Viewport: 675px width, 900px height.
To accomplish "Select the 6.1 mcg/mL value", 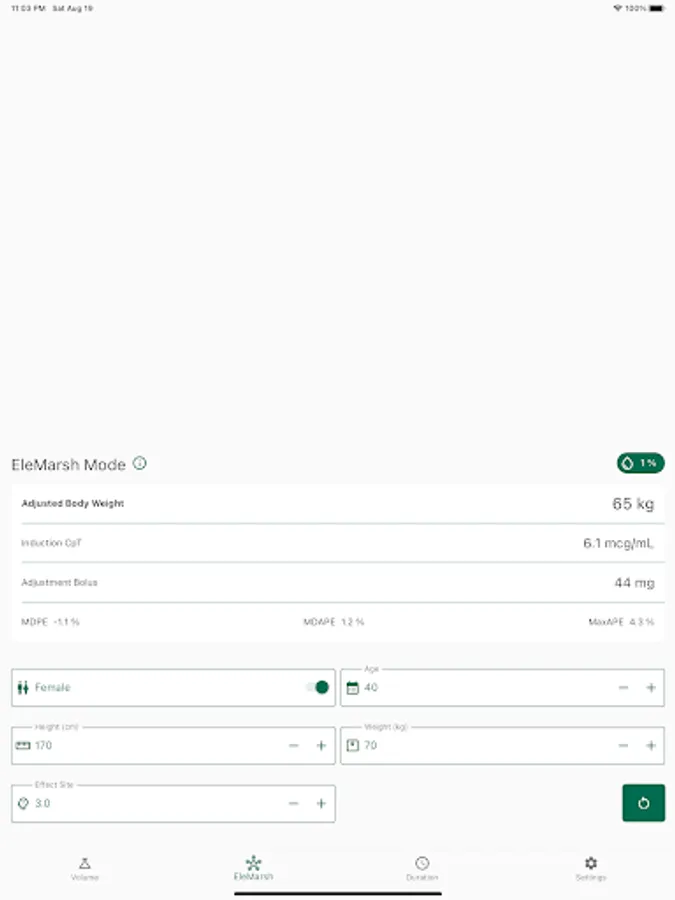I will (x=618, y=543).
